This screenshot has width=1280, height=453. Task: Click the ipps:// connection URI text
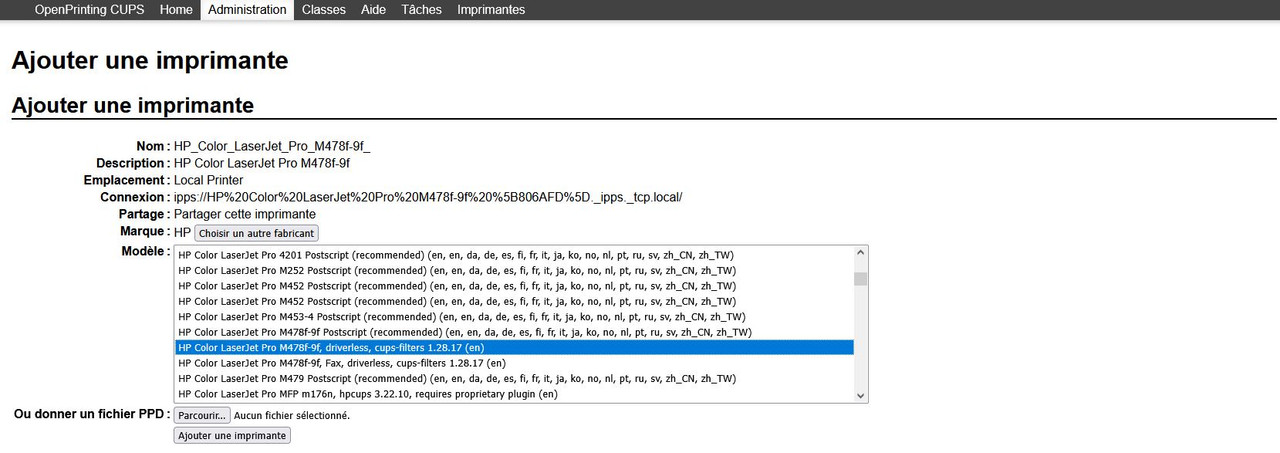428,197
